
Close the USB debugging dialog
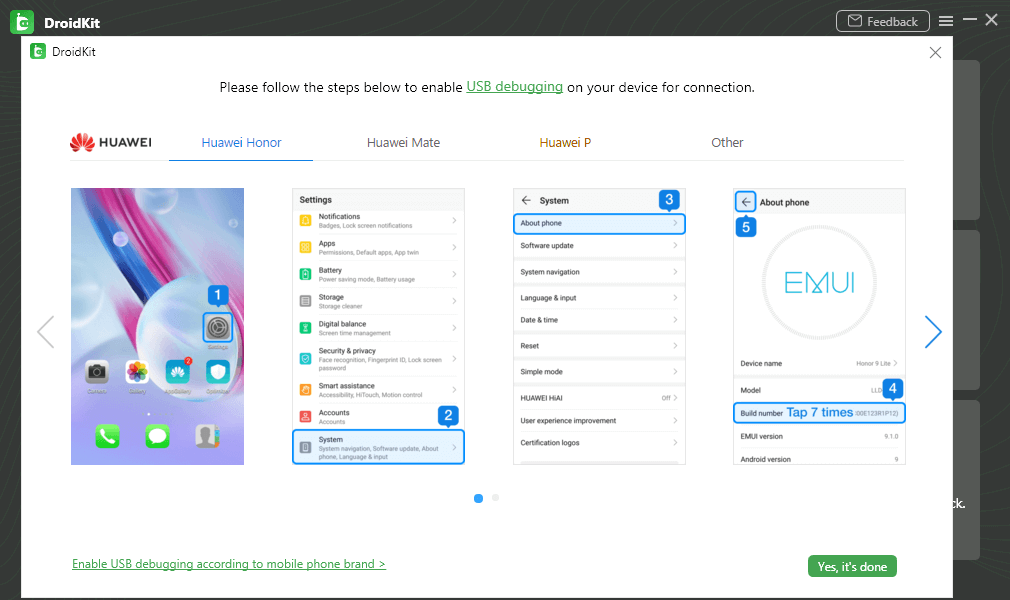[935, 53]
